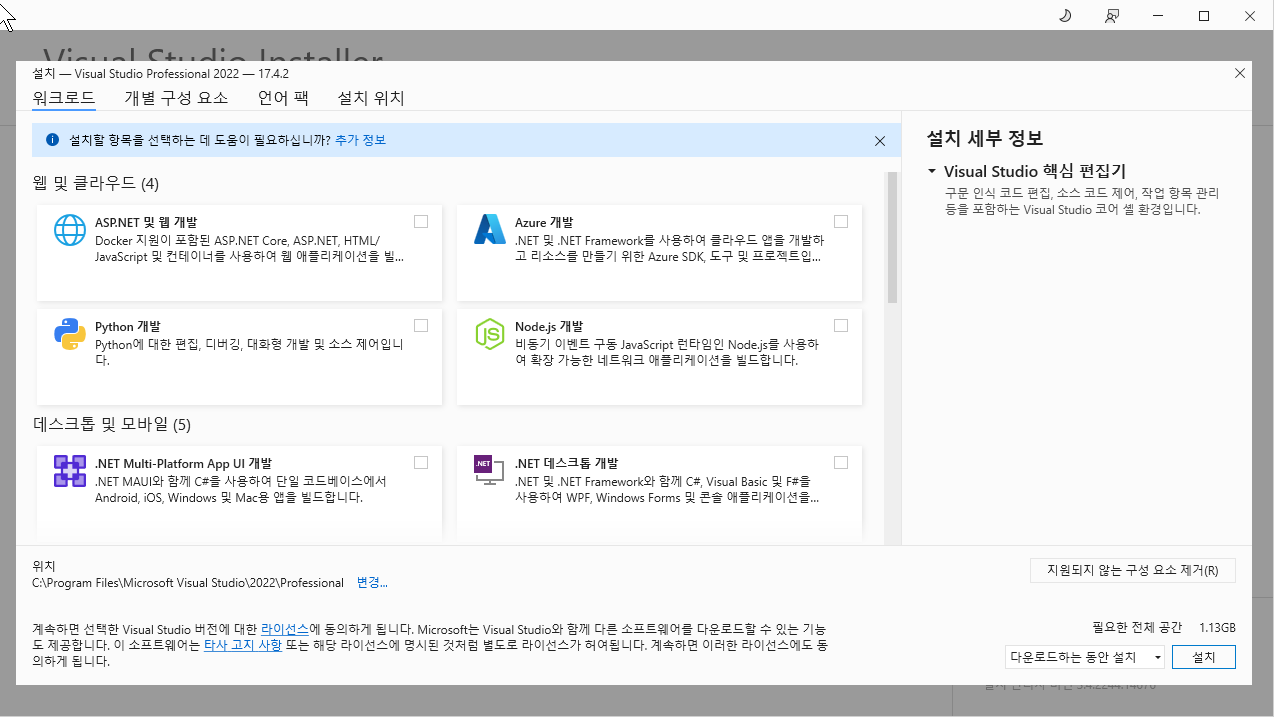This screenshot has height=717, width=1274.
Task: Click the Azure 개발 title text
Action: tap(544, 222)
